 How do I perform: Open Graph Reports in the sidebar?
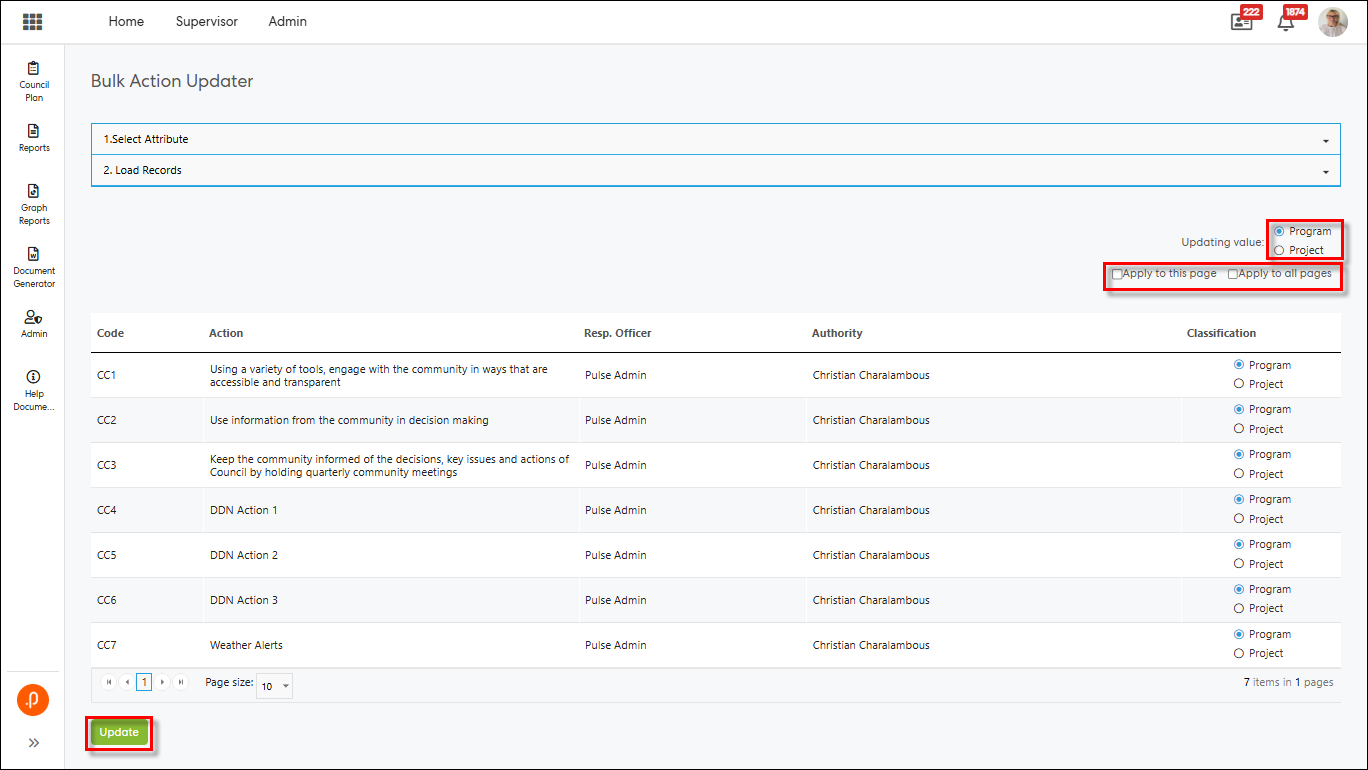coord(34,203)
